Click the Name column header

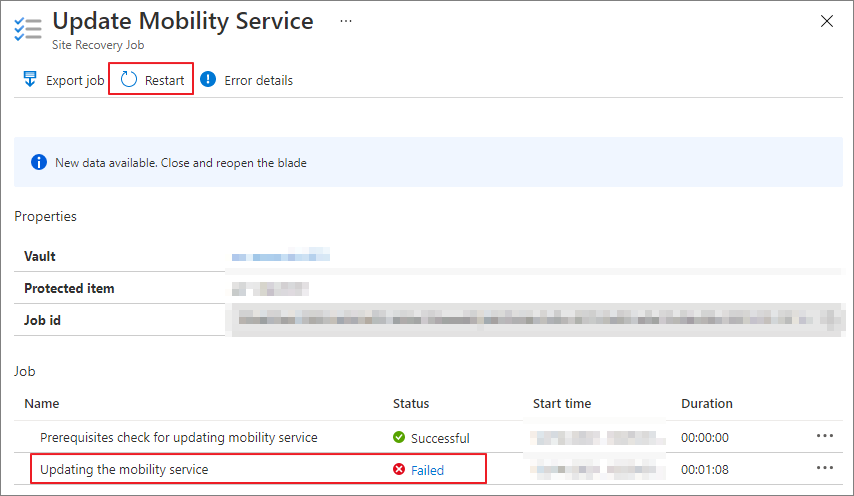tap(42, 403)
